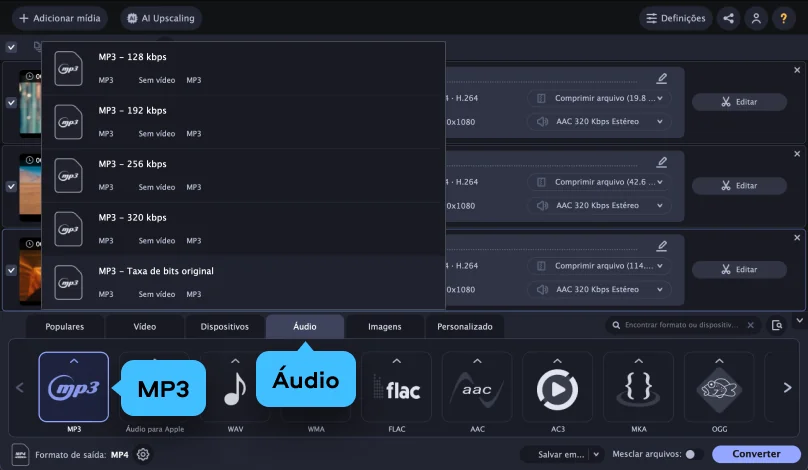Viewport: 808px width, 470px height.
Task: Pick the OGG format tile
Action: coord(719,387)
